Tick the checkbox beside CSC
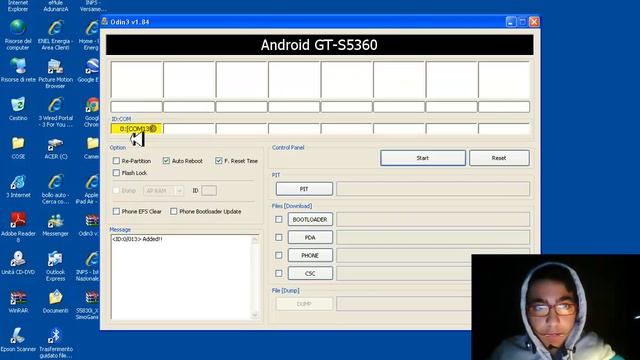This screenshot has width=640, height=360. [279, 273]
